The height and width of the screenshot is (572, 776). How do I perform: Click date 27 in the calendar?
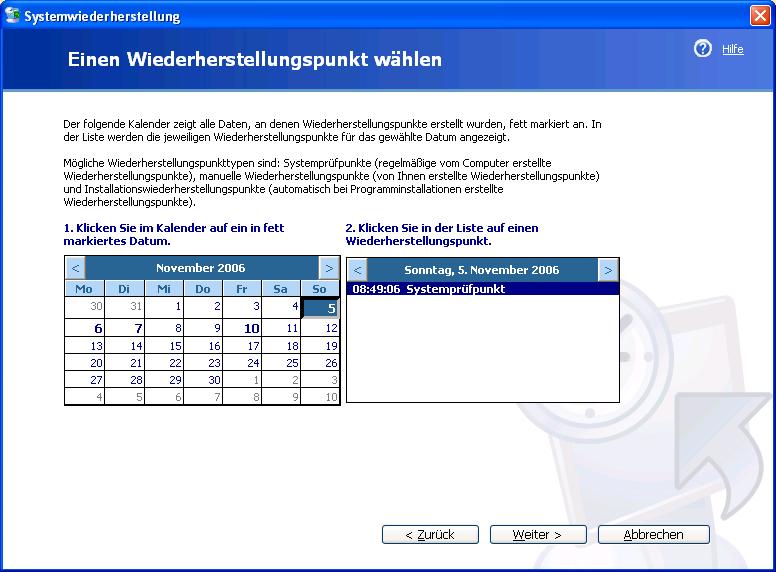pyautogui.click(x=85, y=380)
